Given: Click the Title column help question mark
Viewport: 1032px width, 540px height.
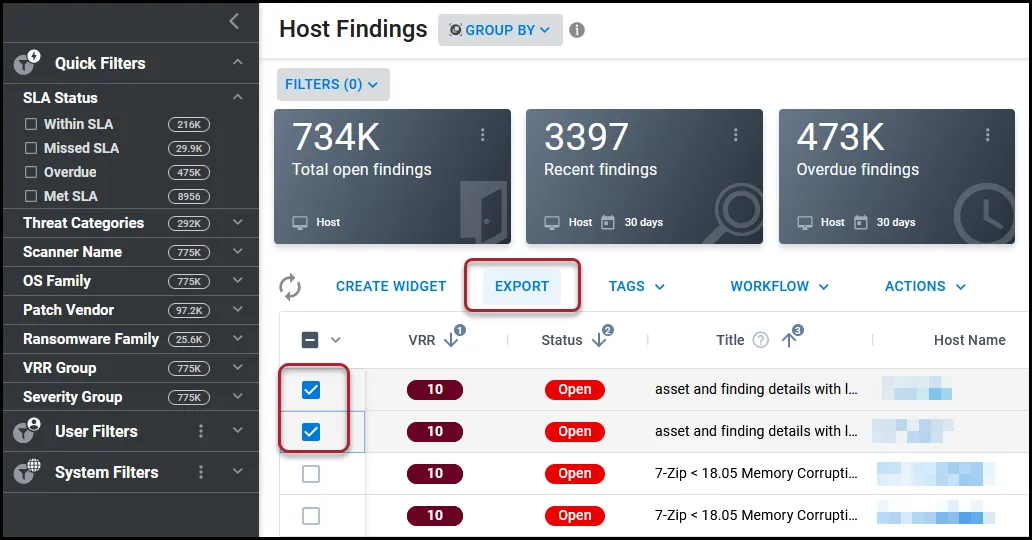Looking at the screenshot, I should 760,340.
